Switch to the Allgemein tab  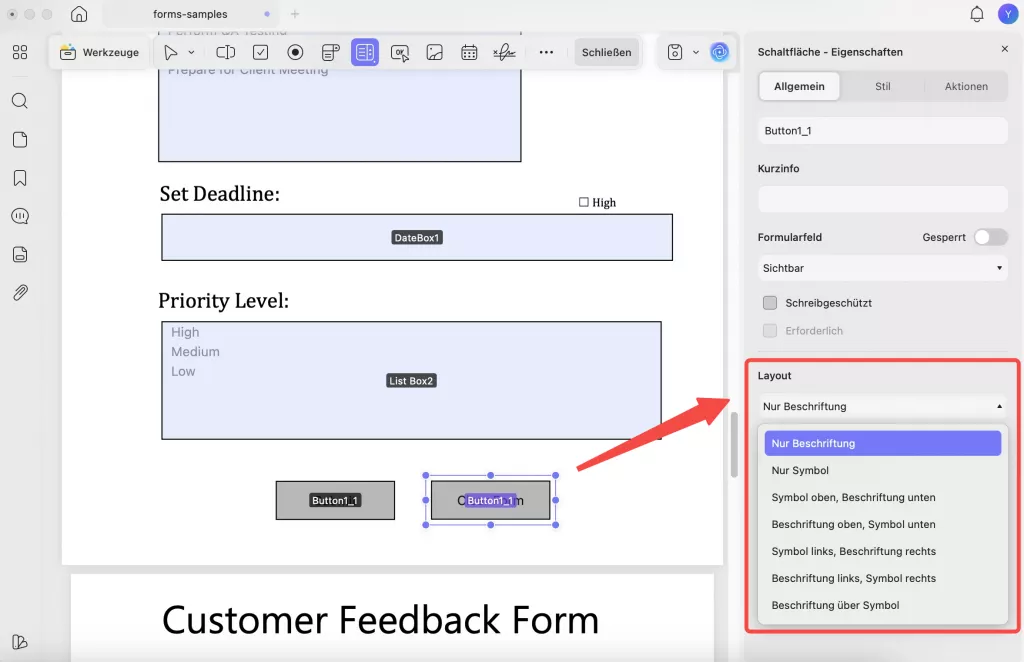799,86
